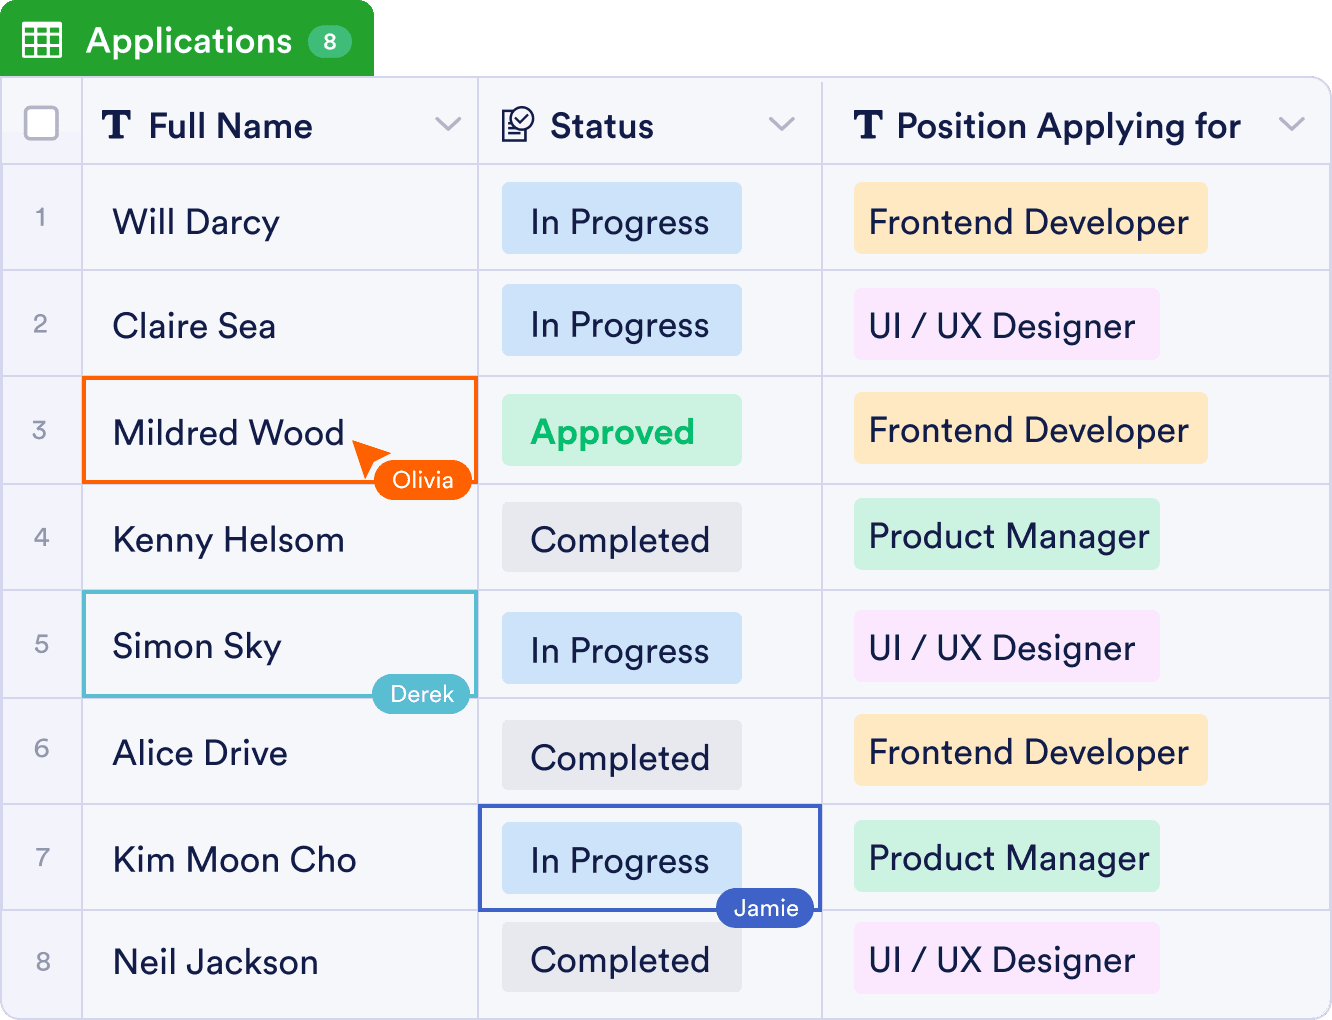Click the table grid icon beside Applications
Viewport: 1332px width, 1020px height.
(42, 40)
